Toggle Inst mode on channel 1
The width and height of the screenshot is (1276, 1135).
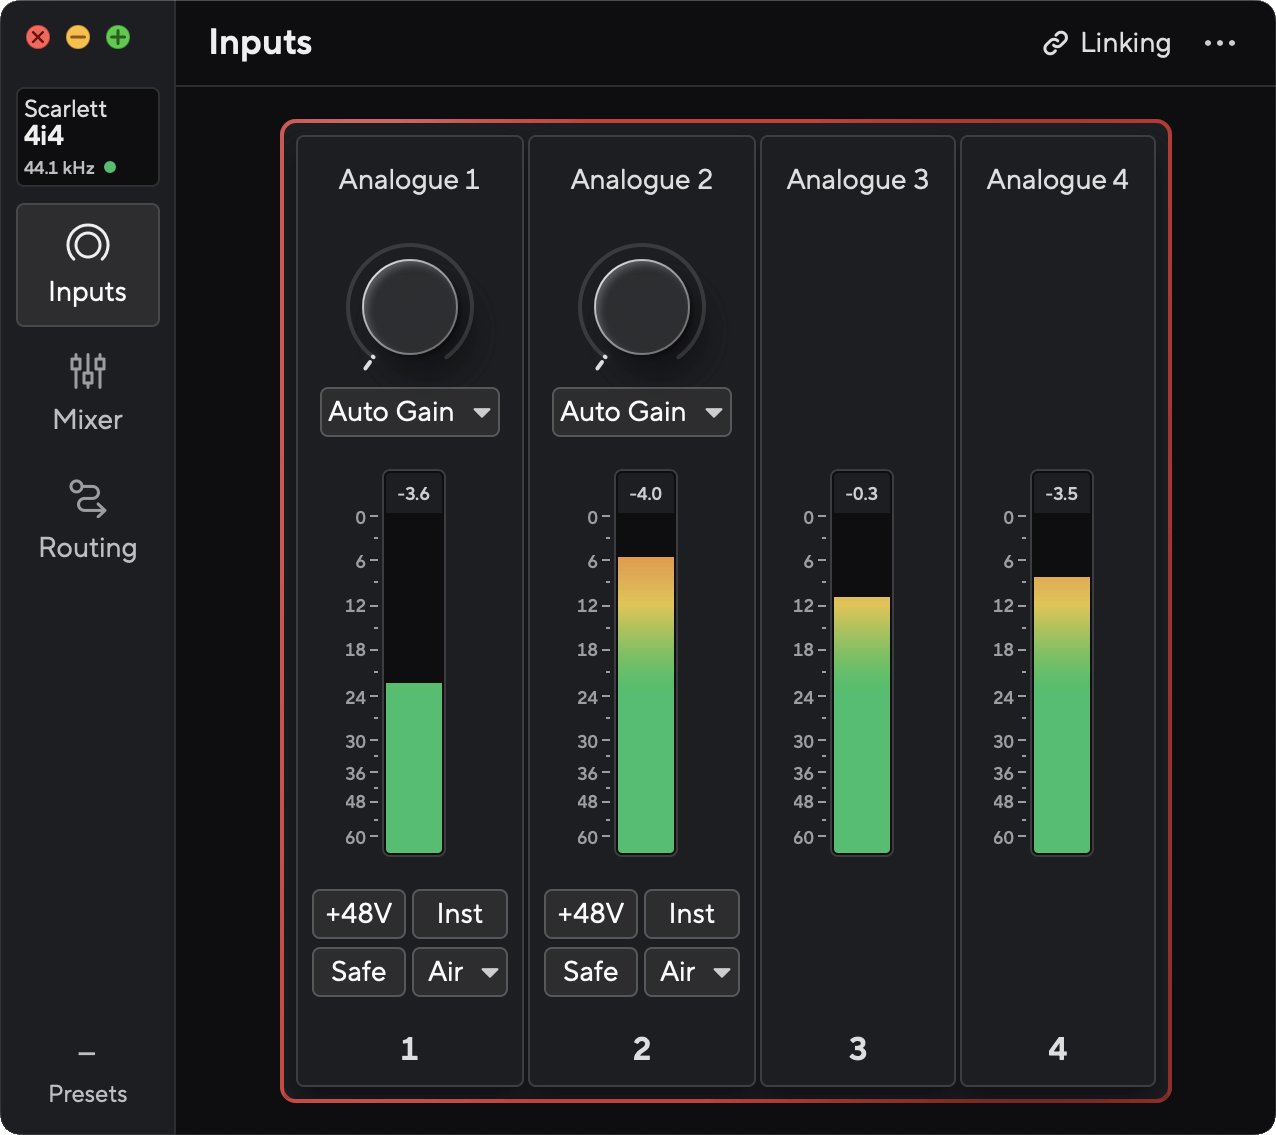460,914
